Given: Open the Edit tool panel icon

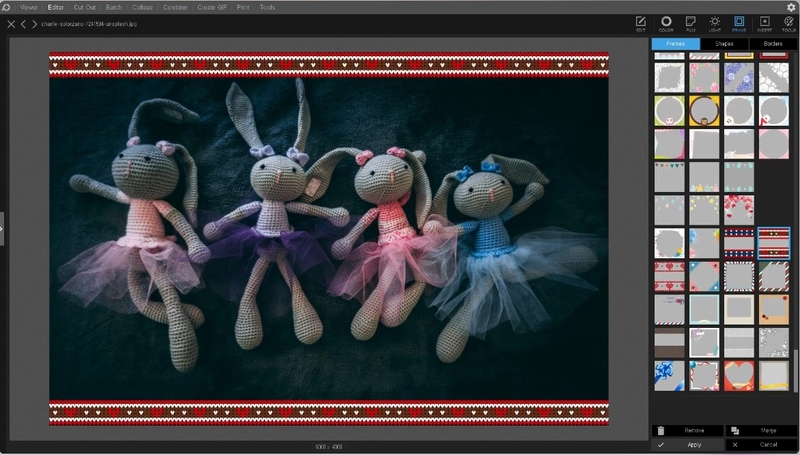Looking at the screenshot, I should (641, 22).
